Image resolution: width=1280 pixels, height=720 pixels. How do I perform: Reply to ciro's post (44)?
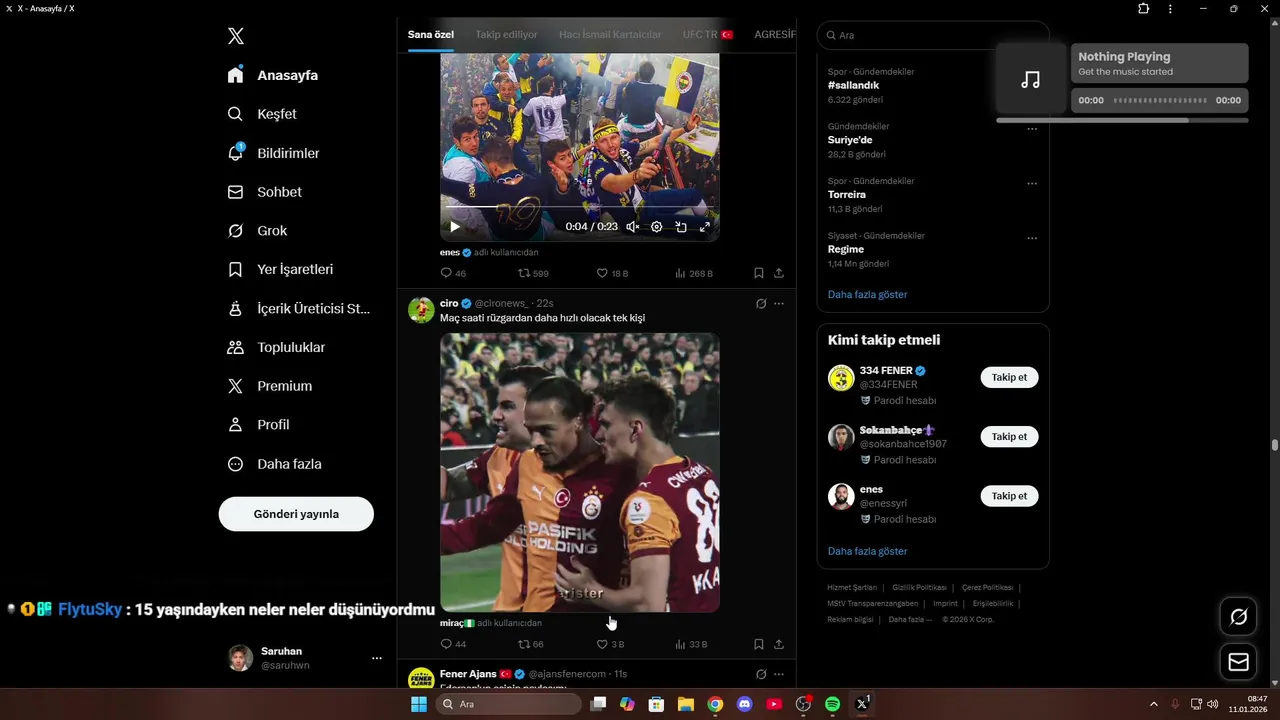tap(453, 645)
